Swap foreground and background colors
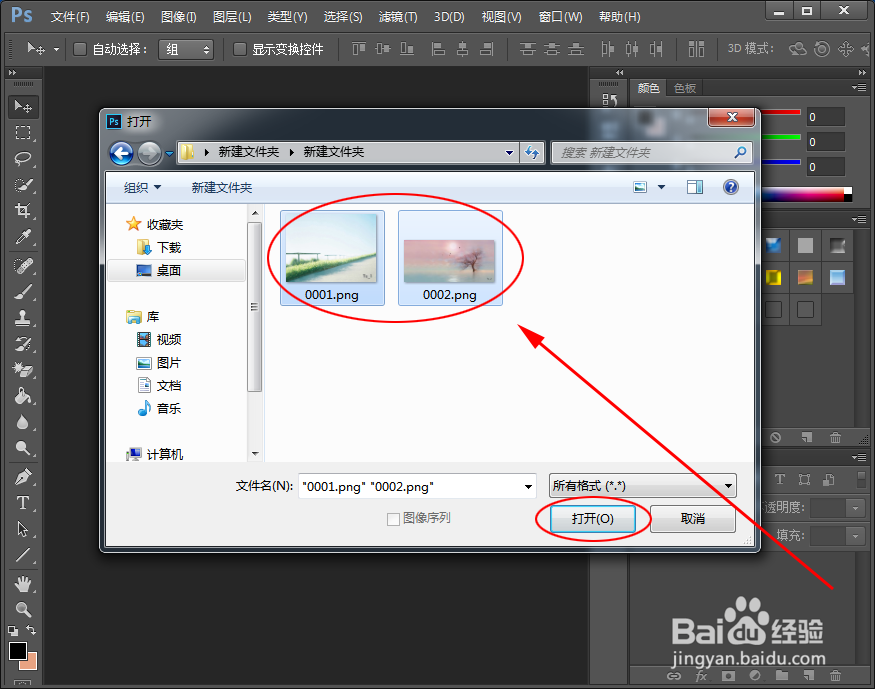Image resolution: width=875 pixels, height=689 pixels. [31, 630]
